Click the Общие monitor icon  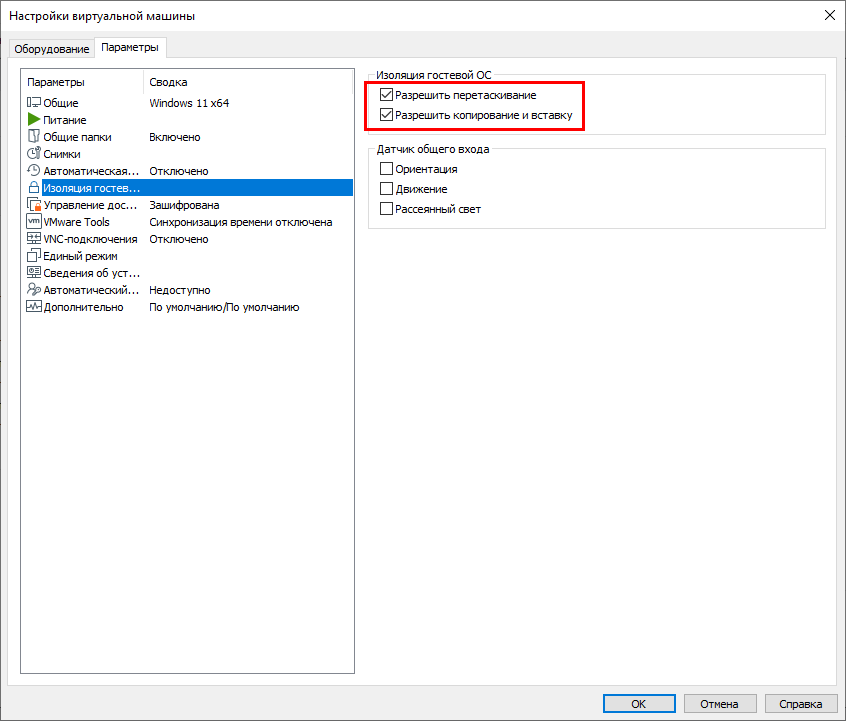pos(33,102)
